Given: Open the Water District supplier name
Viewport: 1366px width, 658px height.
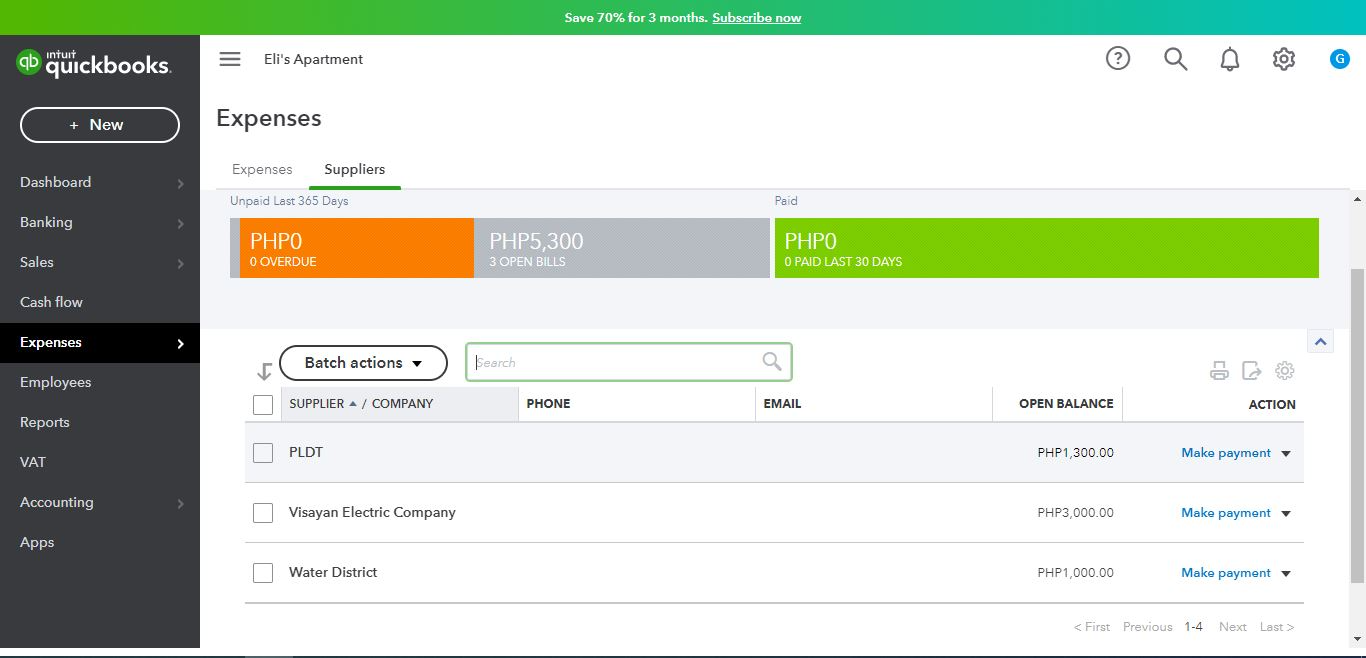Looking at the screenshot, I should [333, 572].
